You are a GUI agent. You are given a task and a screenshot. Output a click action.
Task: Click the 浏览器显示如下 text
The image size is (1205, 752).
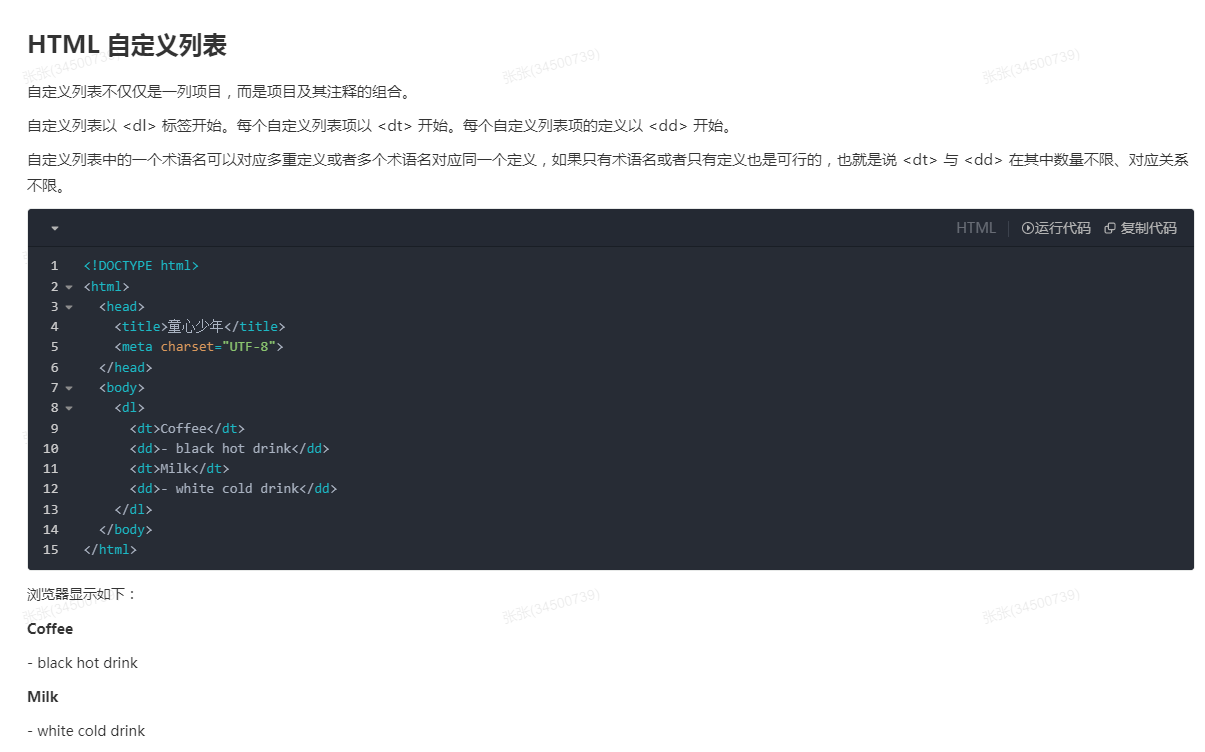tap(82, 594)
